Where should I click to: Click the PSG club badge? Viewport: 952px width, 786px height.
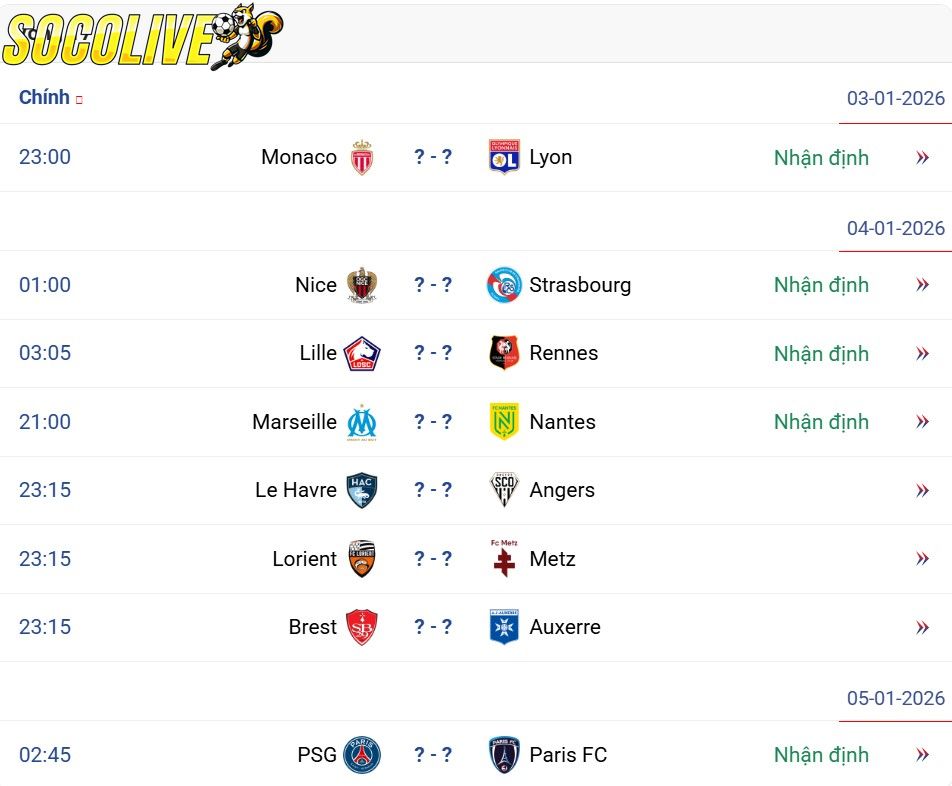click(x=362, y=755)
